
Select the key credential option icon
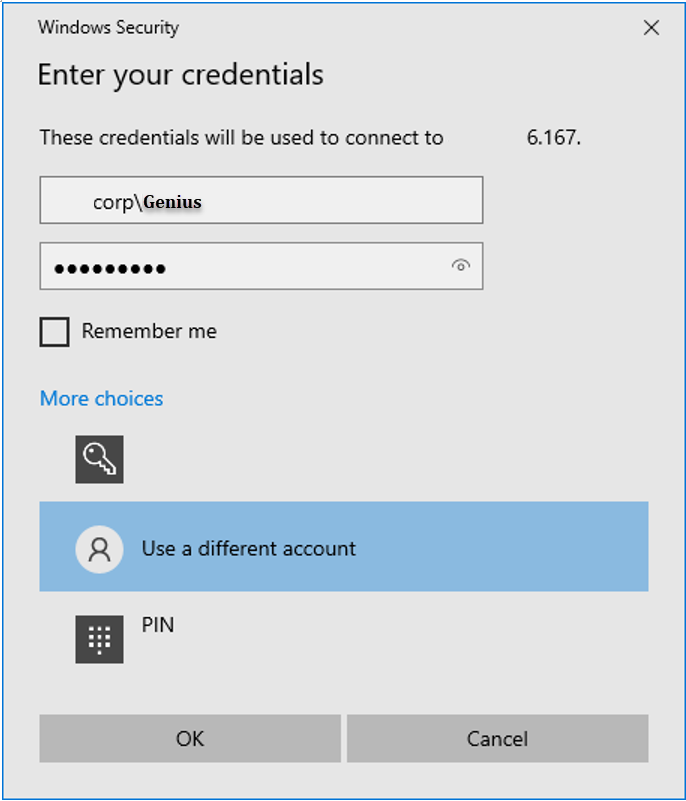pos(99,459)
